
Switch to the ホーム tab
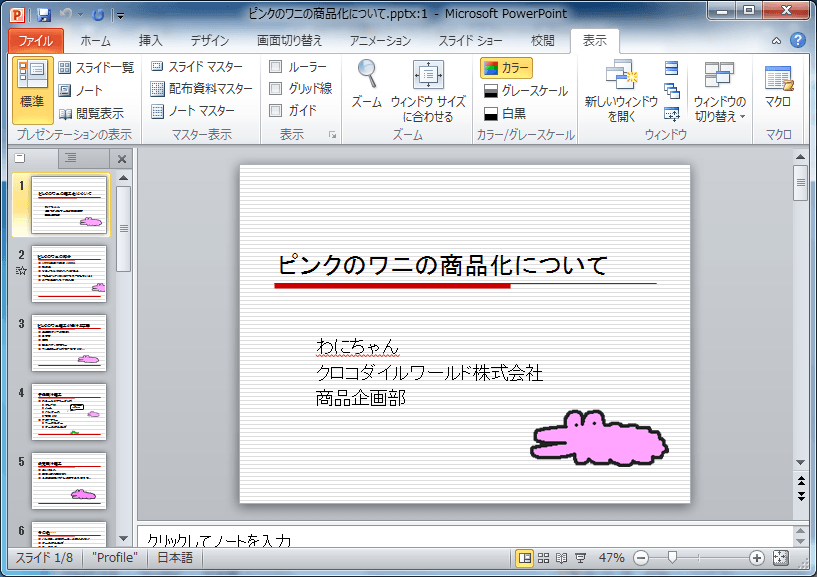[95, 41]
